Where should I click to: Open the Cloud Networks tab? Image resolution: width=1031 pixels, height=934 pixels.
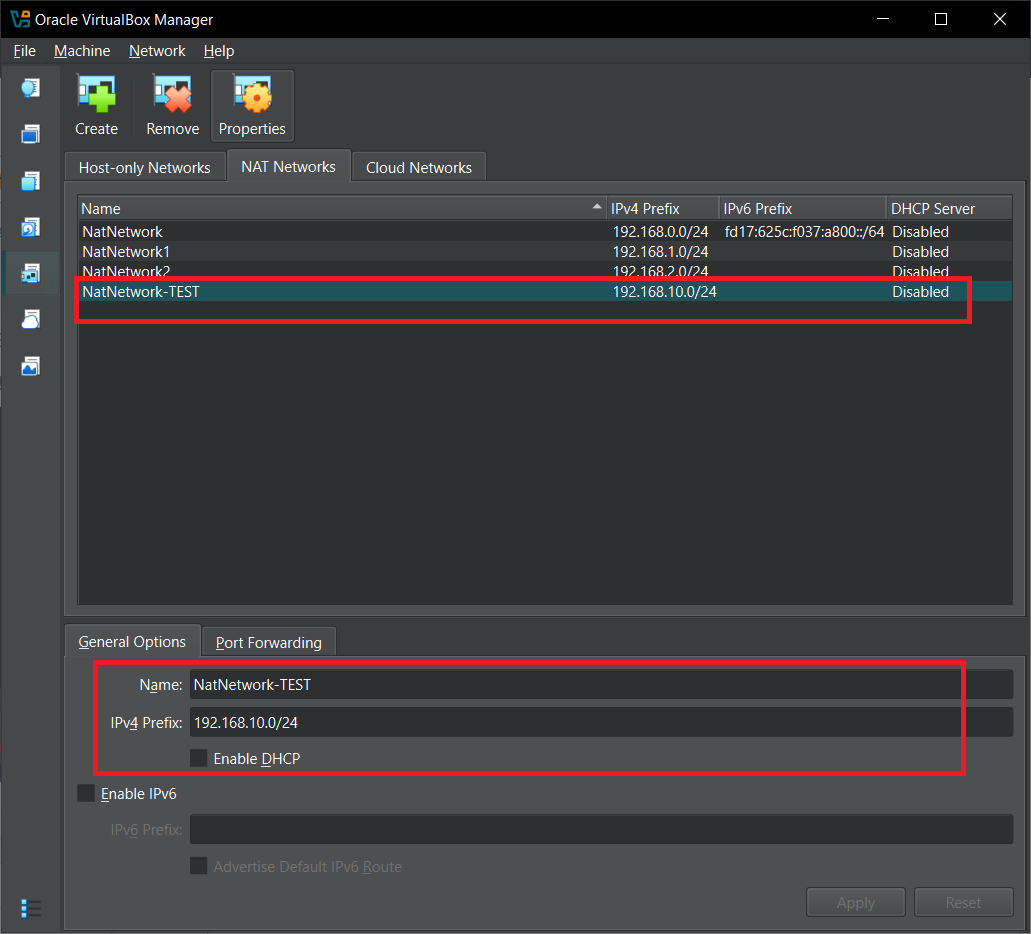click(x=418, y=167)
